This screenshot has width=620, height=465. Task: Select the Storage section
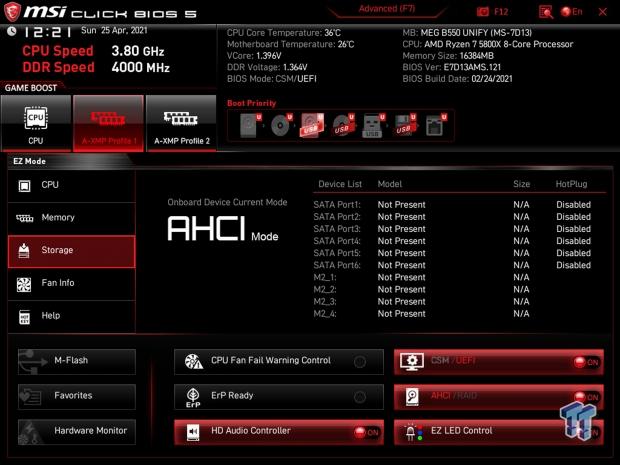tap(72, 251)
